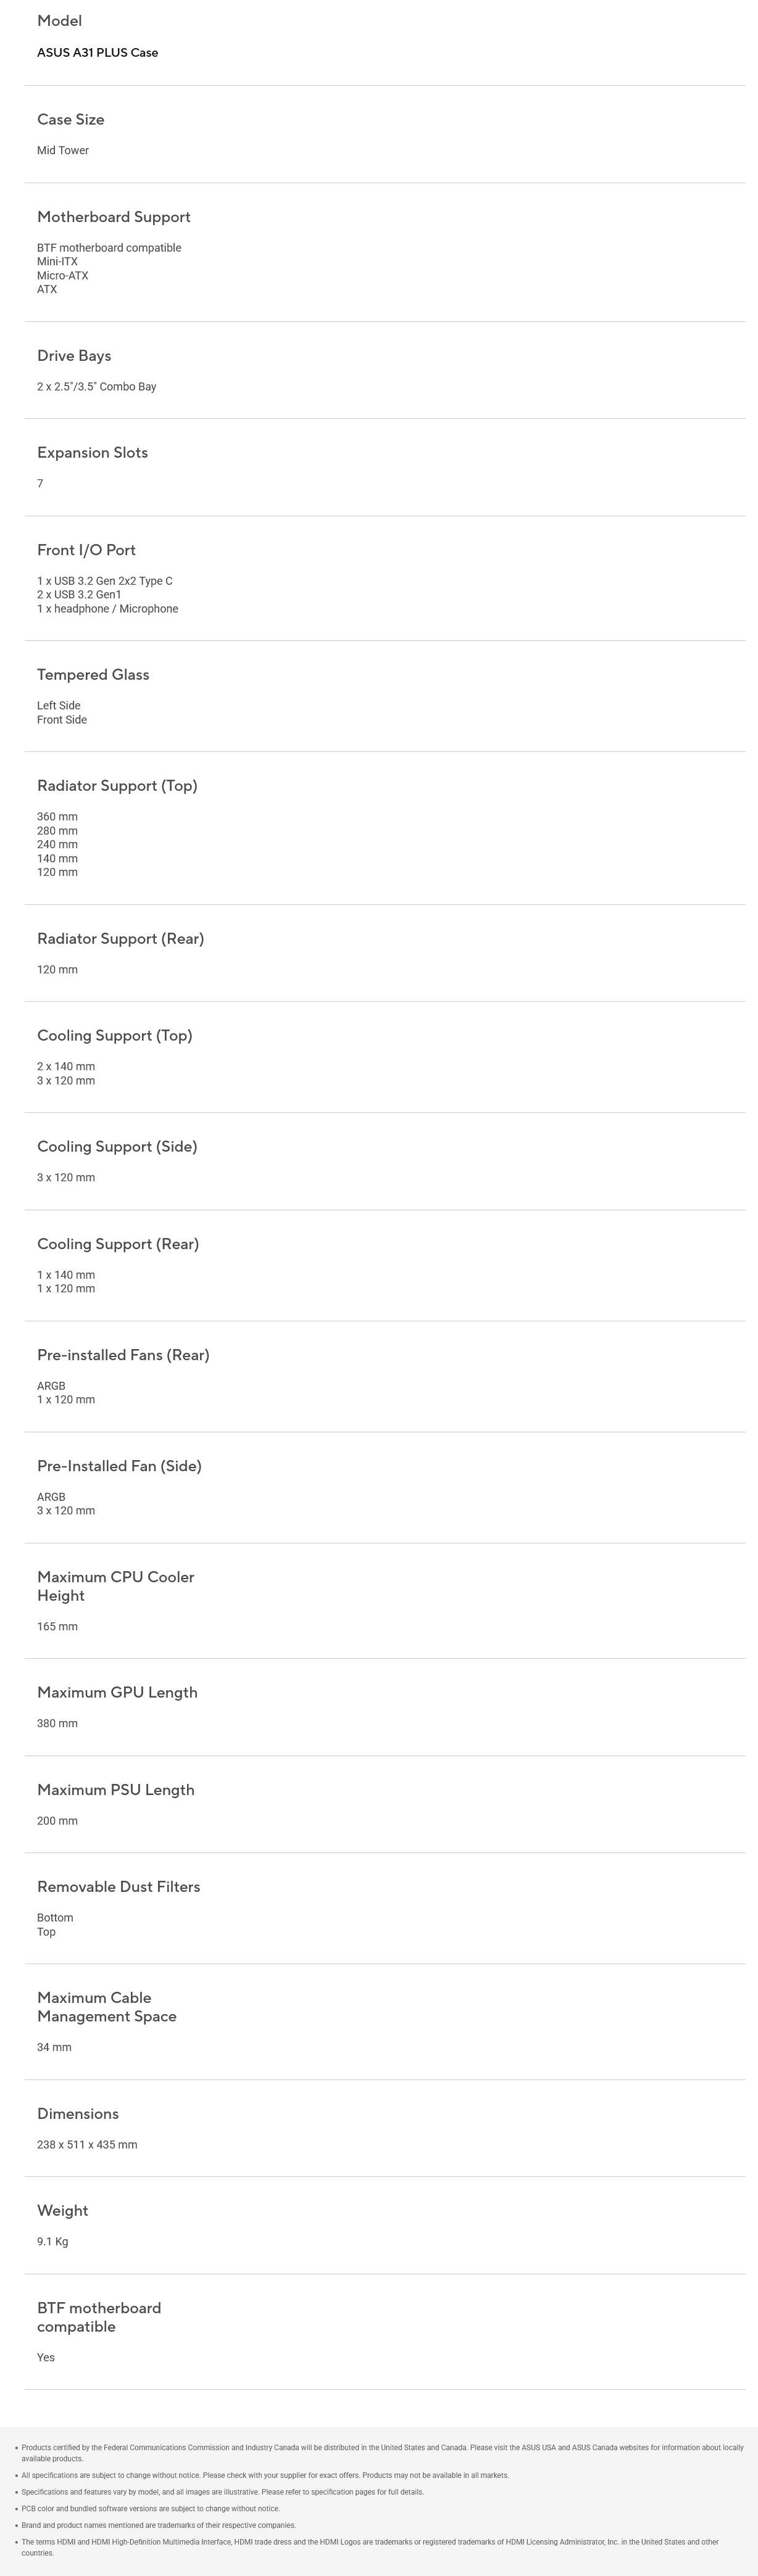
Task: Click the FCC and Industry Canada disclaimer text
Action: point(382,2453)
